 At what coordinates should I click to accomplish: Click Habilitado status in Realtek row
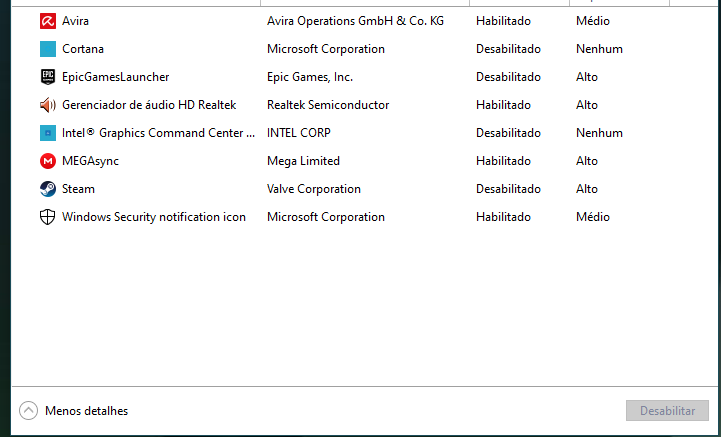tap(503, 105)
